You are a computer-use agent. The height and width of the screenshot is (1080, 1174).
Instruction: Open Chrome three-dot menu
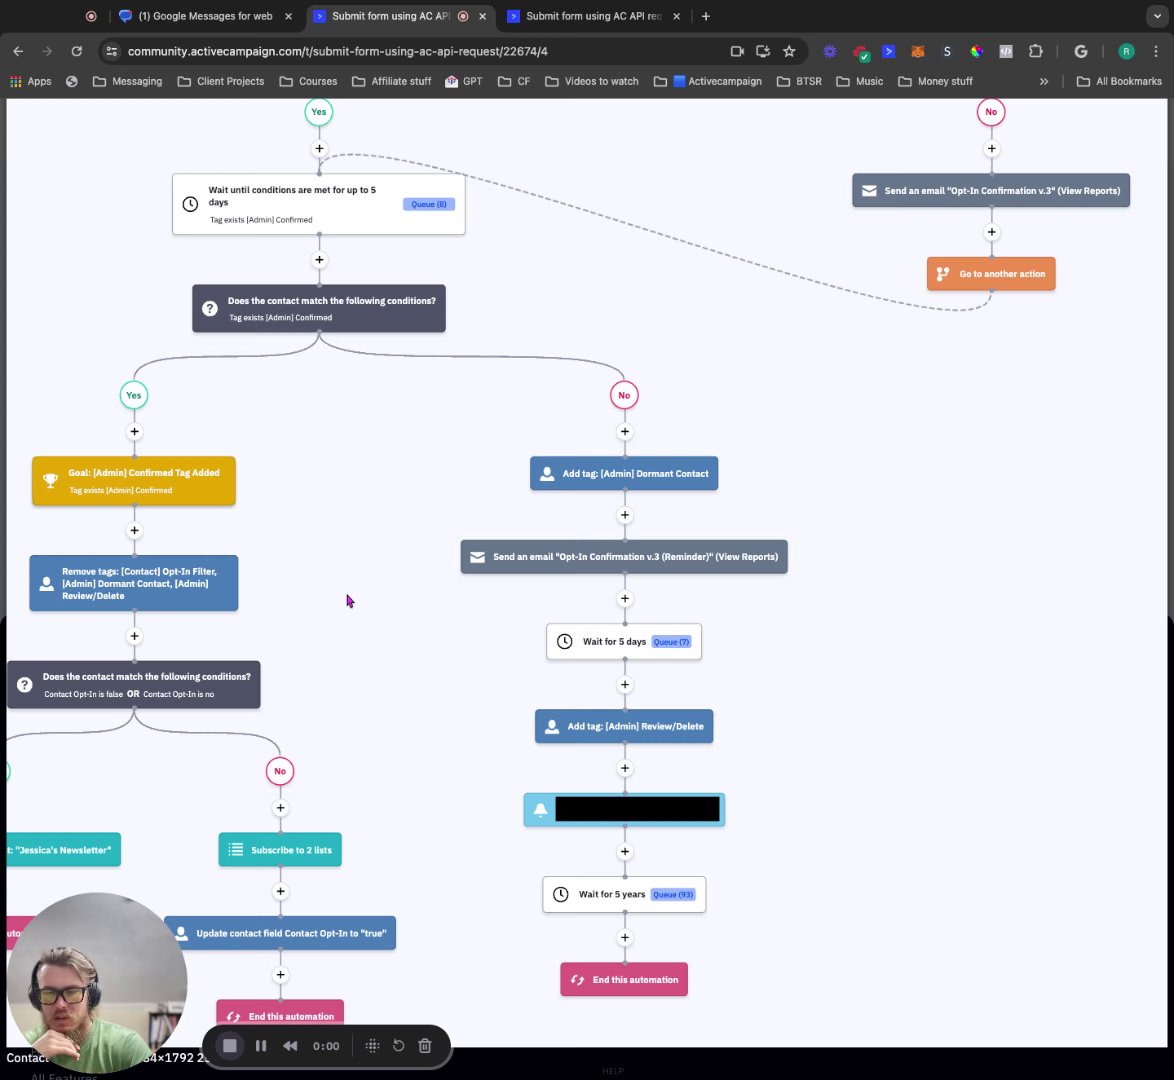[x=1156, y=51]
